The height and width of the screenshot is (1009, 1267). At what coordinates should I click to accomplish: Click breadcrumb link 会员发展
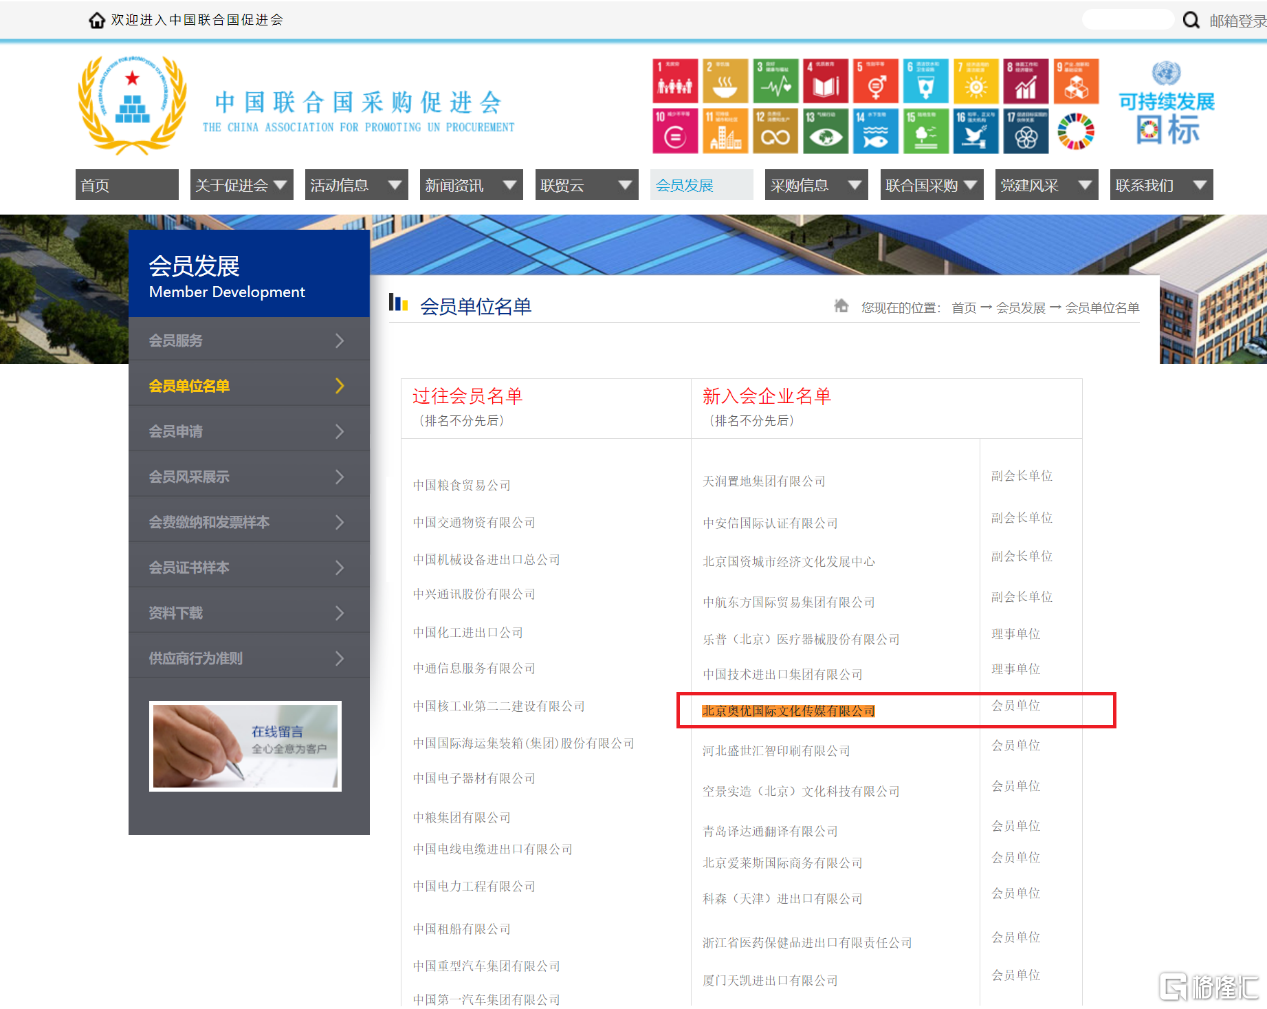pyautogui.click(x=1021, y=308)
